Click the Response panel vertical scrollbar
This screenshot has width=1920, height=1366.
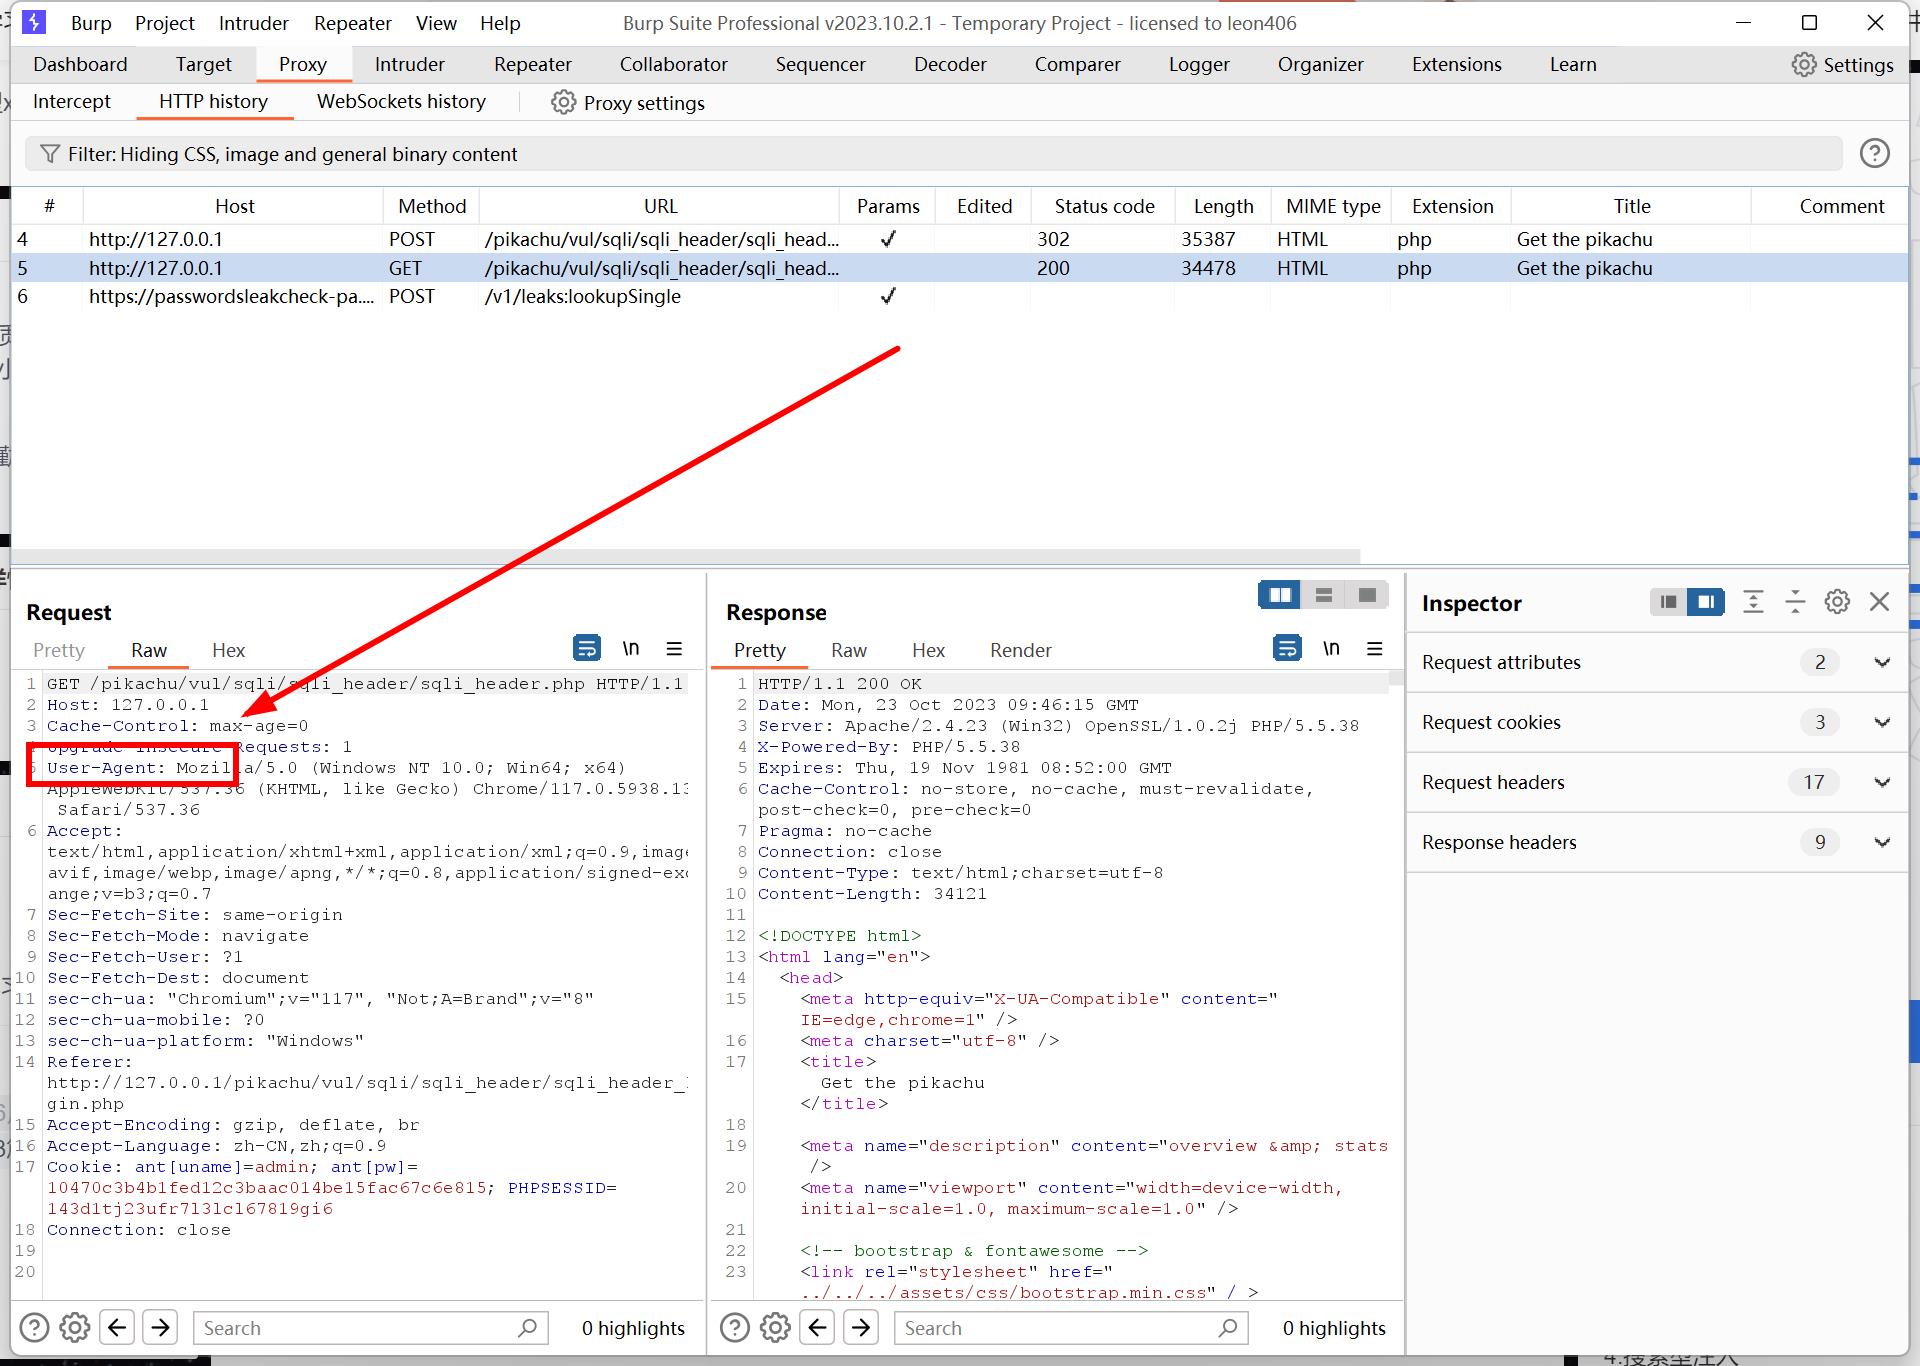pos(1396,678)
